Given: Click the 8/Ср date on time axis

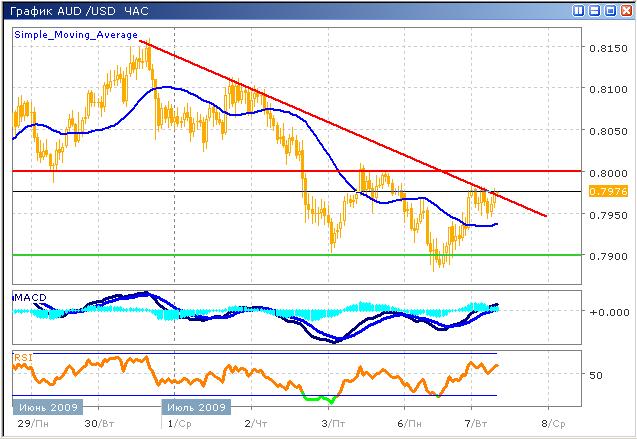Looking at the screenshot, I should 552,424.
